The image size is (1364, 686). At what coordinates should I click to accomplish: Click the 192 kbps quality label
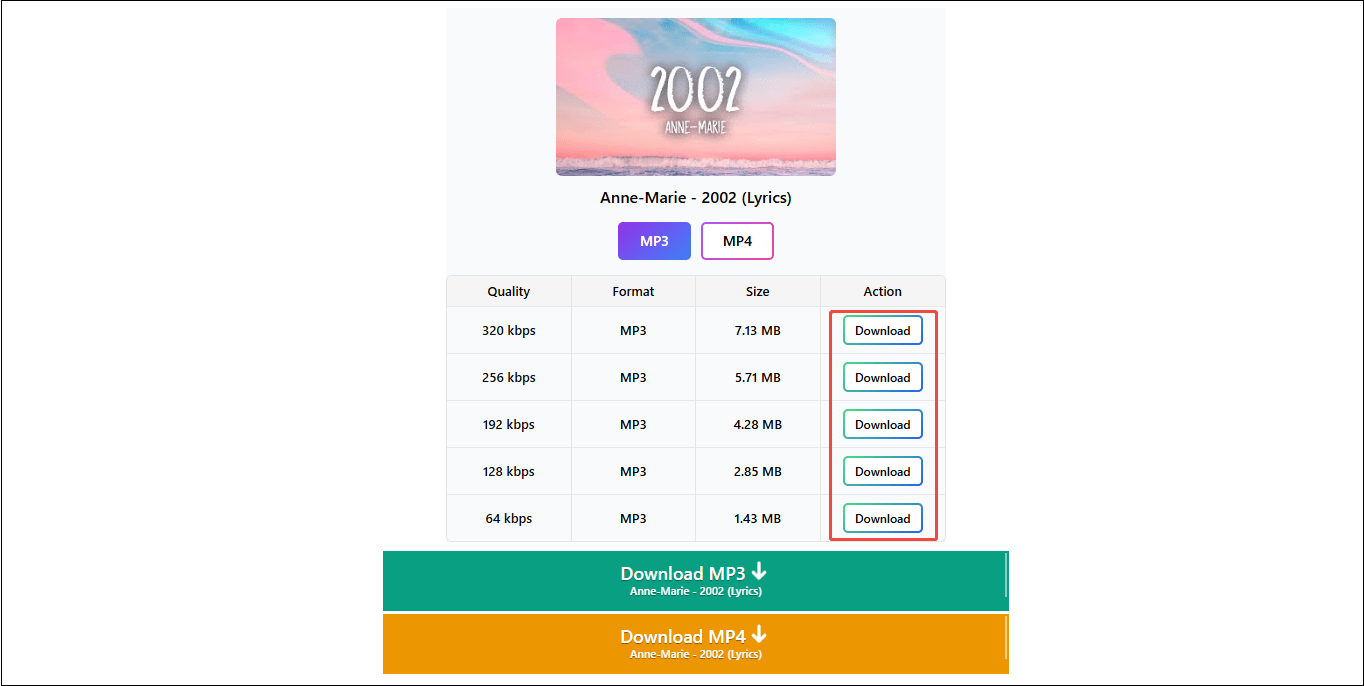[508, 424]
